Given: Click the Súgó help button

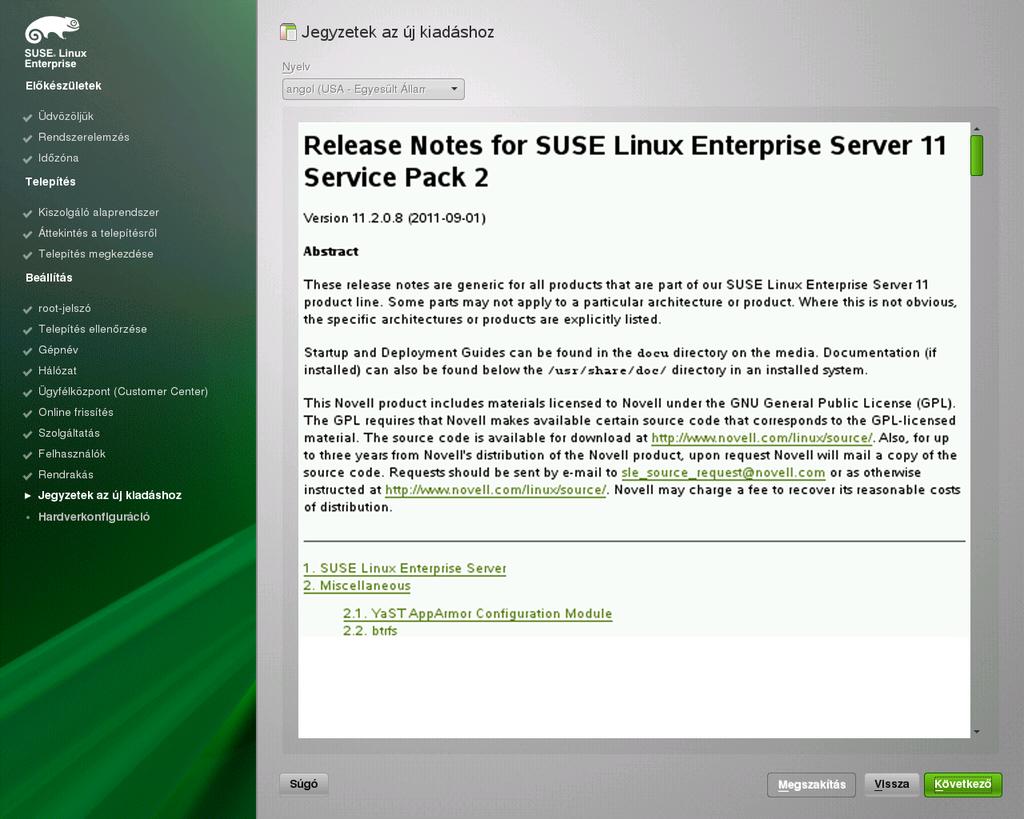Looking at the screenshot, I should [x=304, y=784].
